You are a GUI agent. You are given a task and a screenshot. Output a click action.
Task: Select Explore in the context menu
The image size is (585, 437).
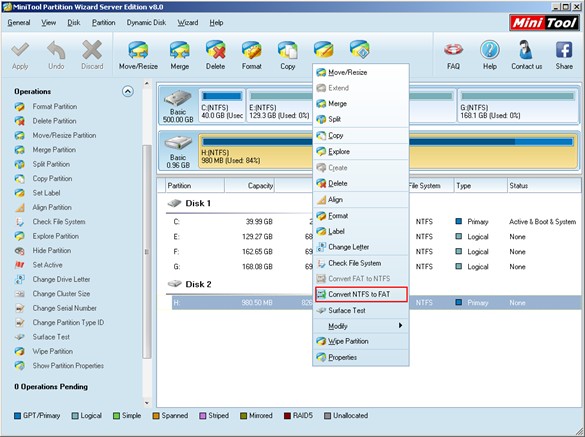click(x=361, y=152)
